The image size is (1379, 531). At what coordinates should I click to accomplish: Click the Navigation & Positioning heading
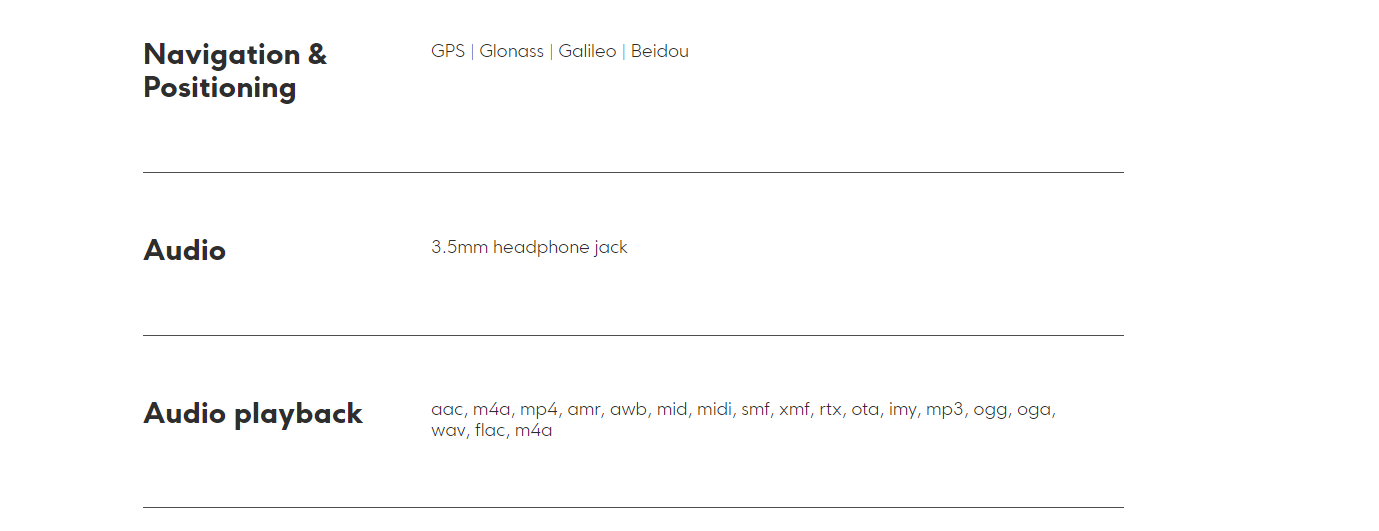[235, 70]
